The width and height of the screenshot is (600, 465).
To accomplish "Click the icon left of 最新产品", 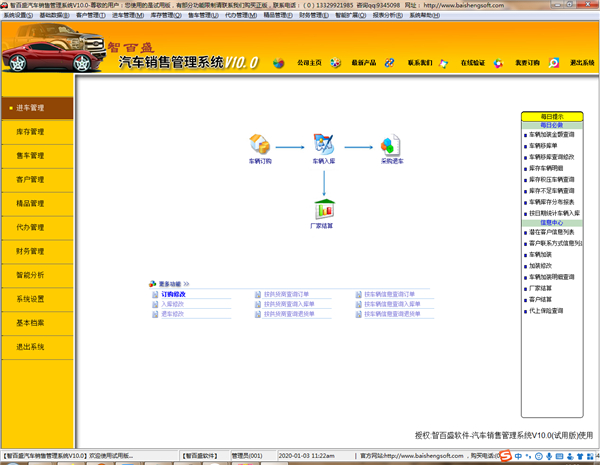I will pyautogui.click(x=336, y=63).
